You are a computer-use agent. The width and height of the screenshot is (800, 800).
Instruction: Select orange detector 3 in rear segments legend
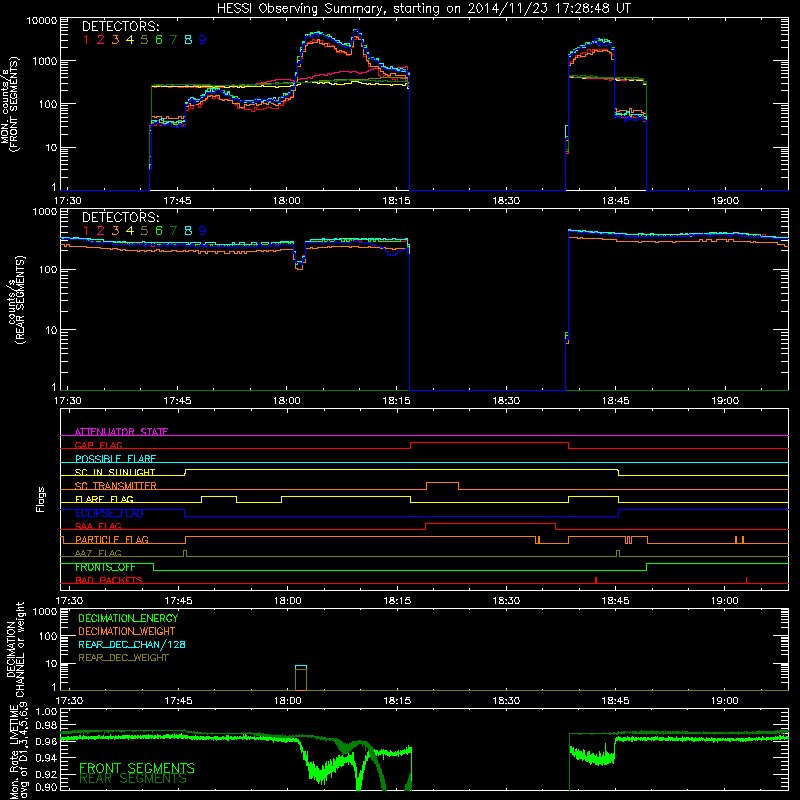point(115,231)
